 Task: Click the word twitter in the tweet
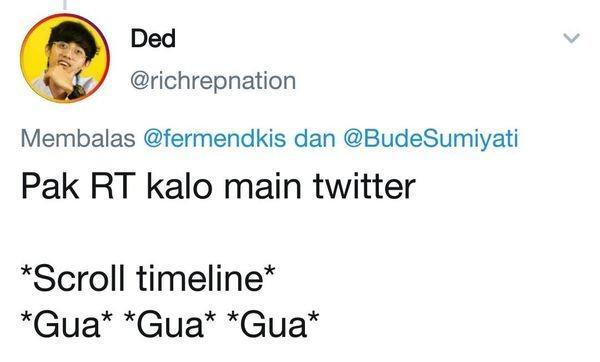364,186
